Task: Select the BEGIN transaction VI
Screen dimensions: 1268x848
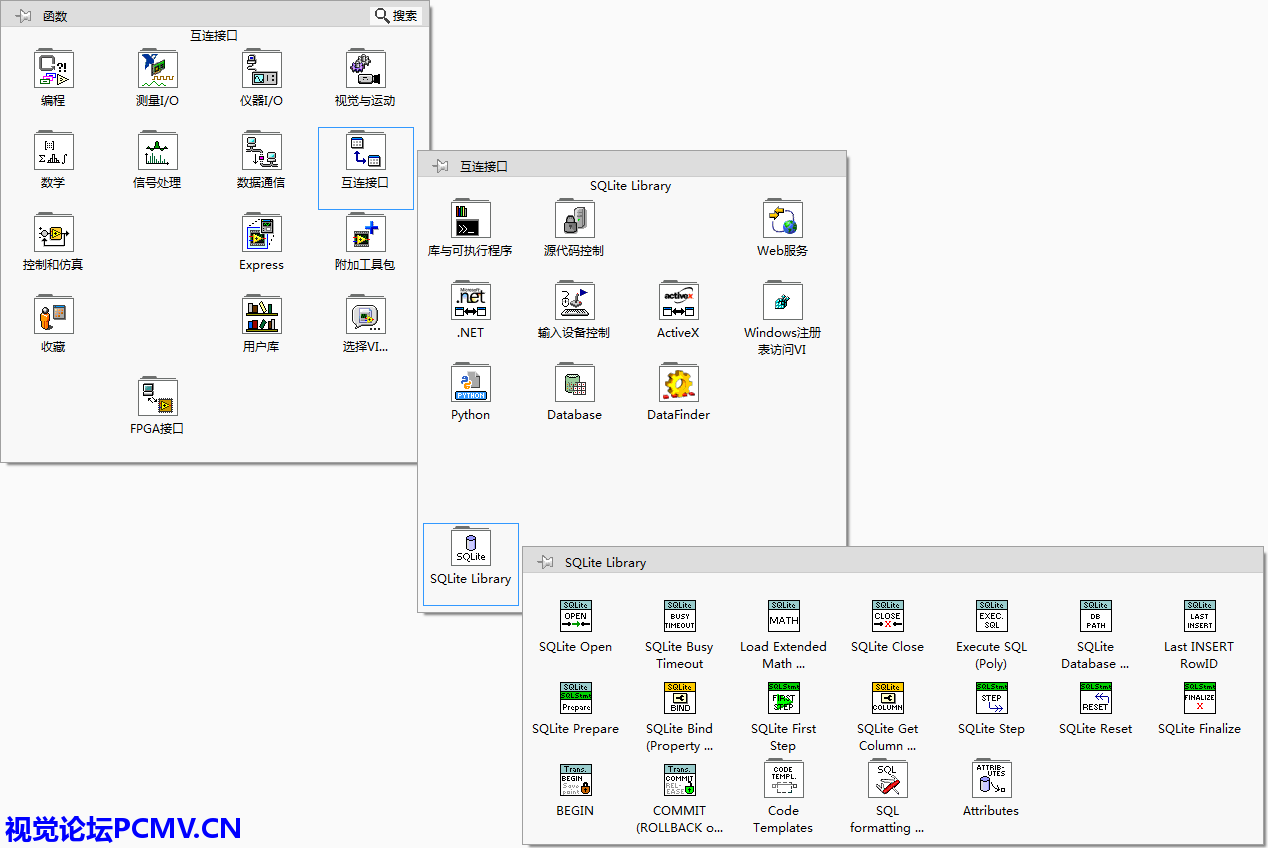Action: click(576, 780)
